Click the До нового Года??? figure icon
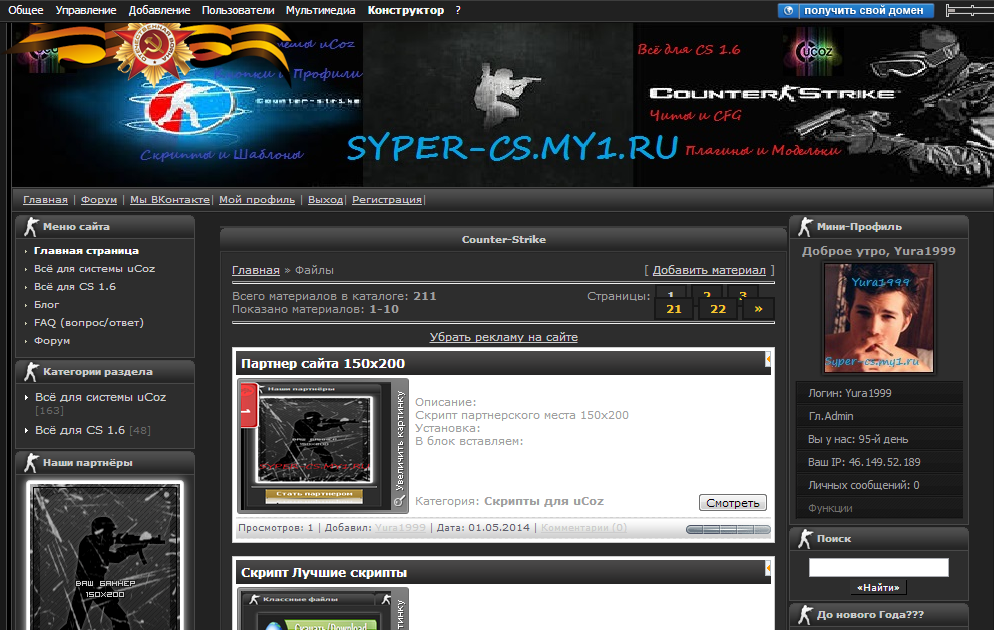The image size is (994, 630). click(804, 615)
